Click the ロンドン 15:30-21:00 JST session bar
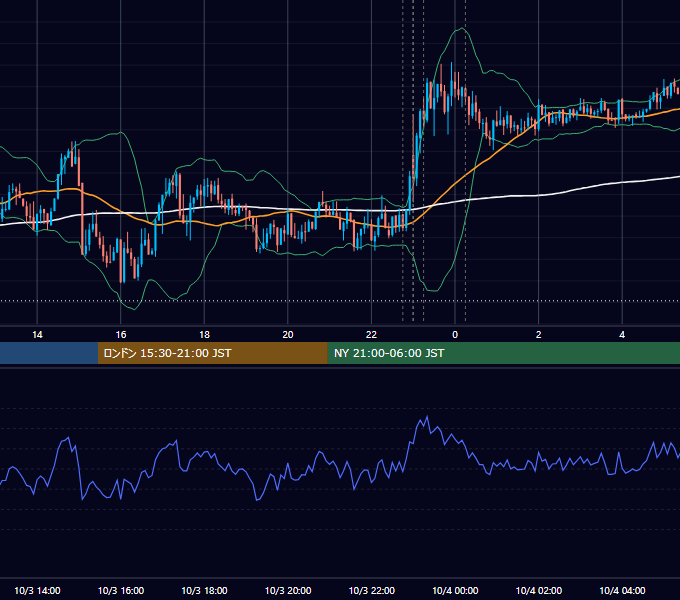 coord(212,353)
